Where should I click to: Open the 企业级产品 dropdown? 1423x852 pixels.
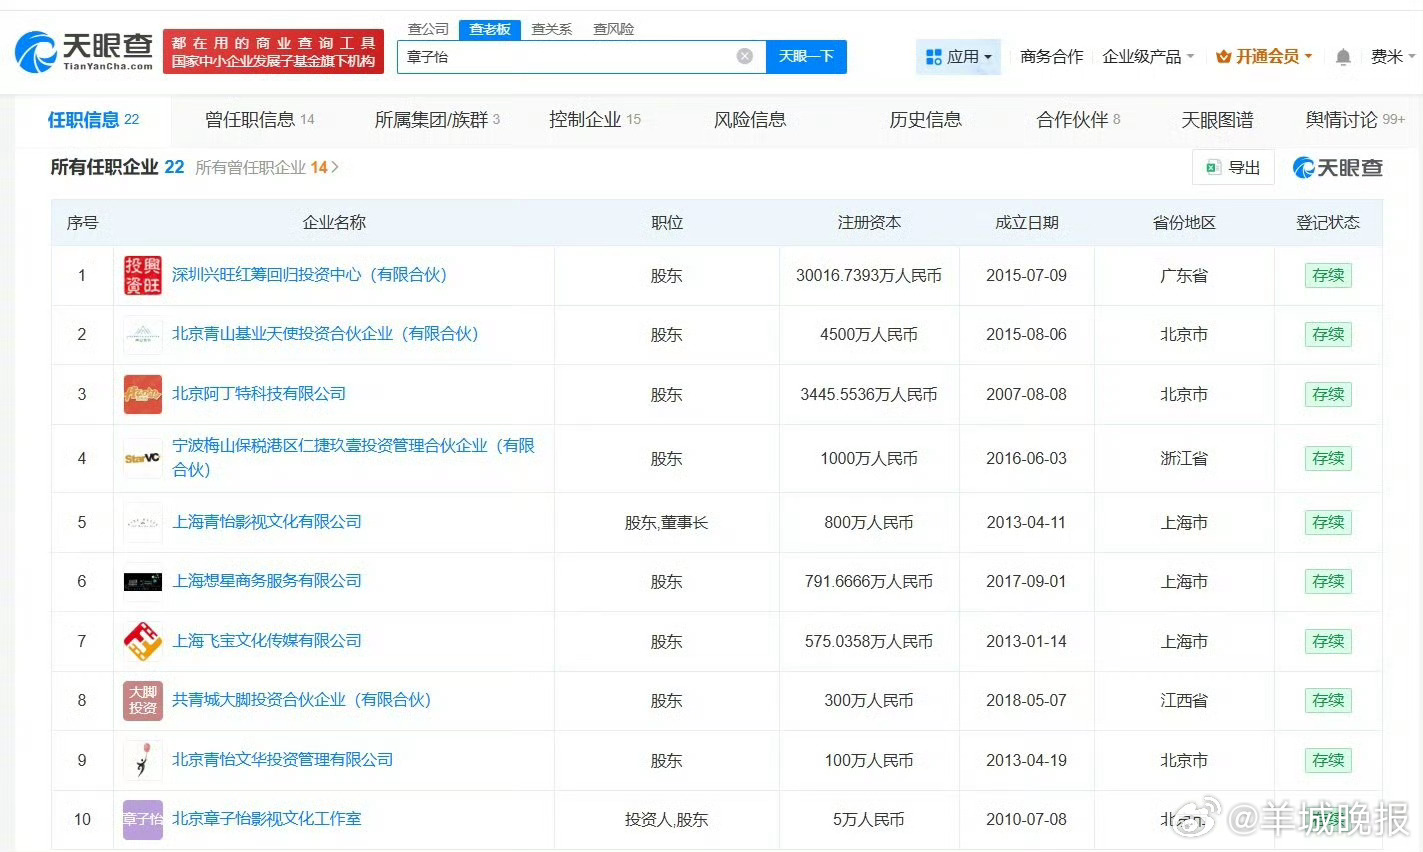click(x=1147, y=57)
